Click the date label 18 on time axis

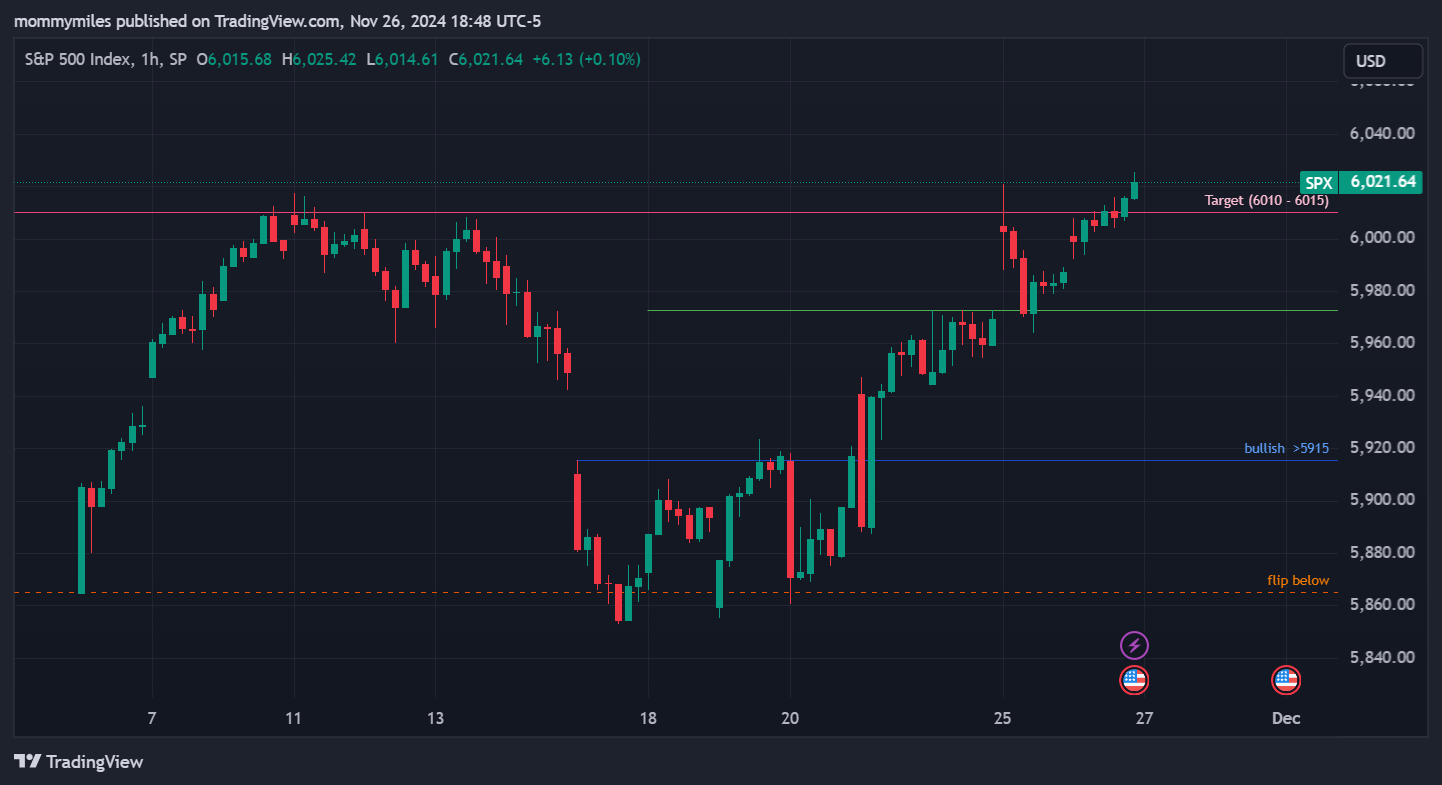(x=648, y=718)
